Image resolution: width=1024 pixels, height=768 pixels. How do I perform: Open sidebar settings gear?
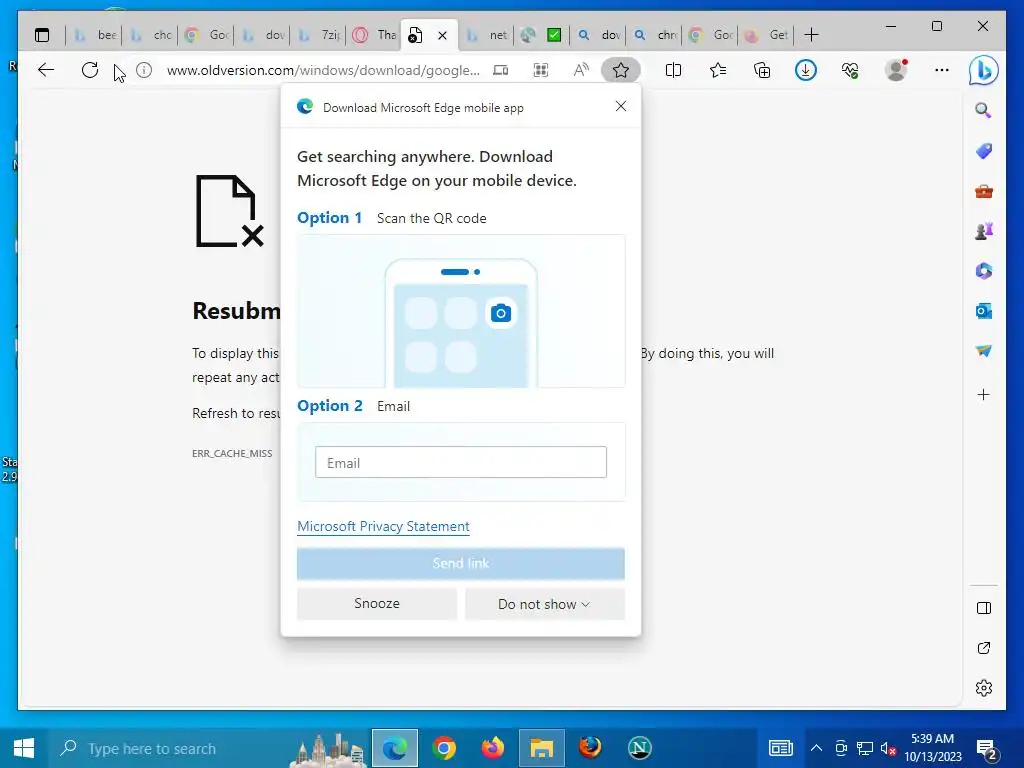(x=984, y=688)
